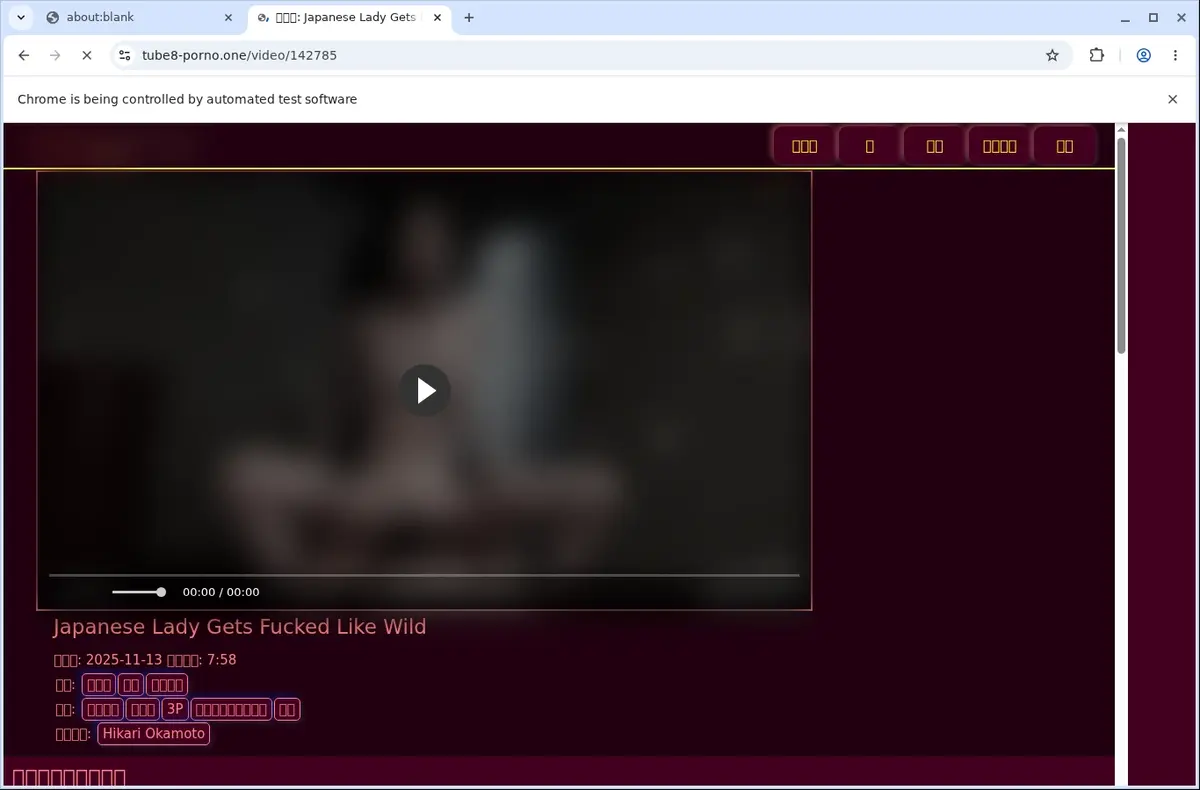1200x790 pixels.
Task: Open the Extensions puzzle icon
Action: click(1096, 55)
